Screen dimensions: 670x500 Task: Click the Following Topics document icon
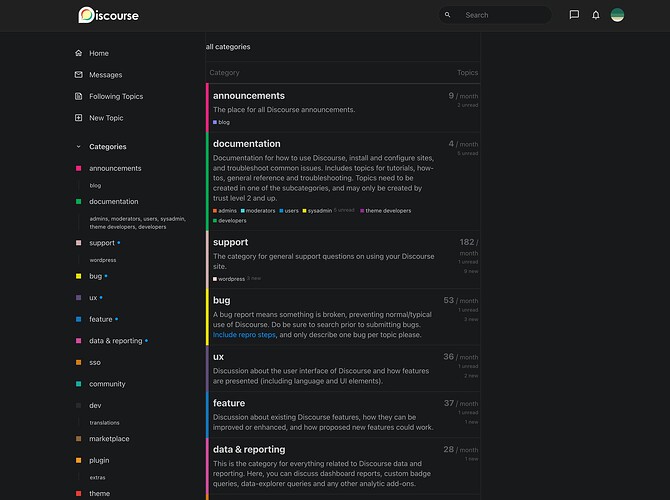(x=79, y=96)
